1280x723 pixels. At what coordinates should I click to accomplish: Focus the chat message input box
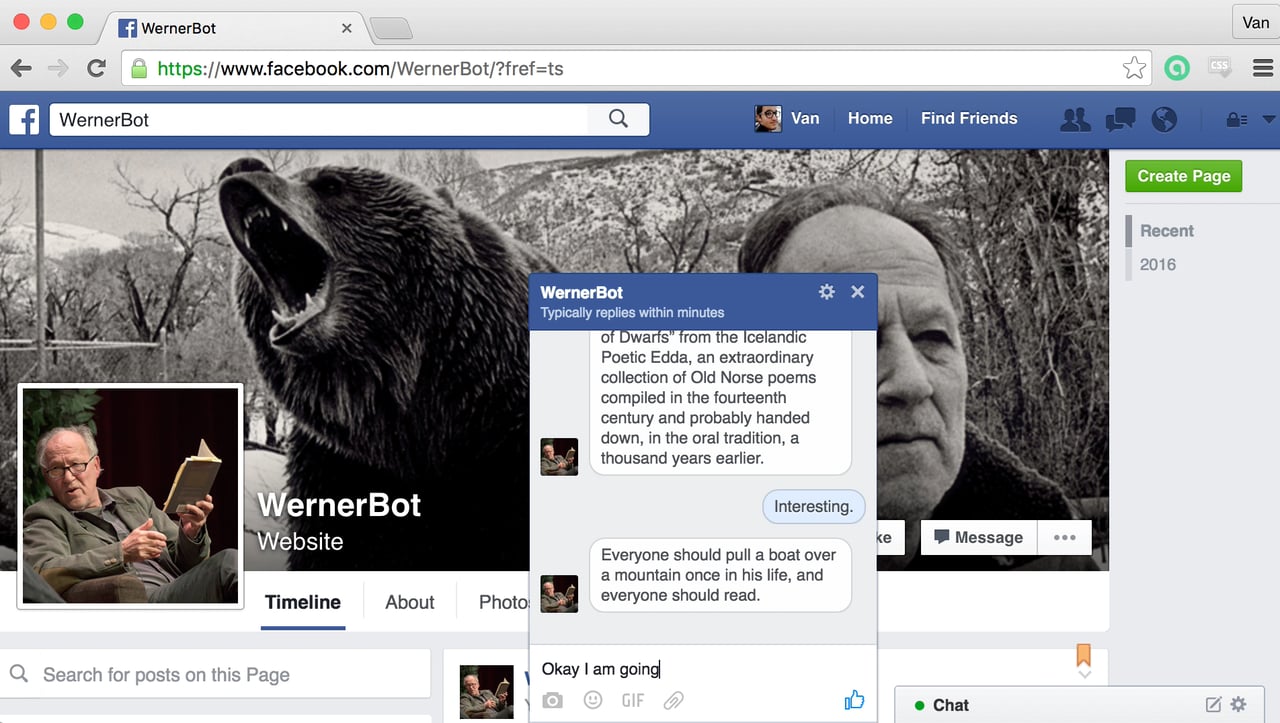[703, 669]
